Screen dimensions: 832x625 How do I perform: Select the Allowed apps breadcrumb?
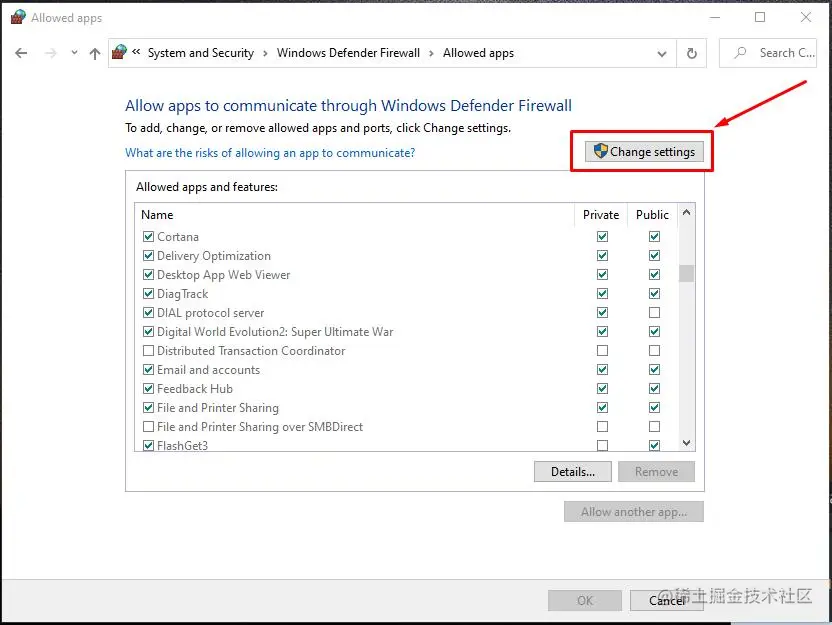click(479, 53)
